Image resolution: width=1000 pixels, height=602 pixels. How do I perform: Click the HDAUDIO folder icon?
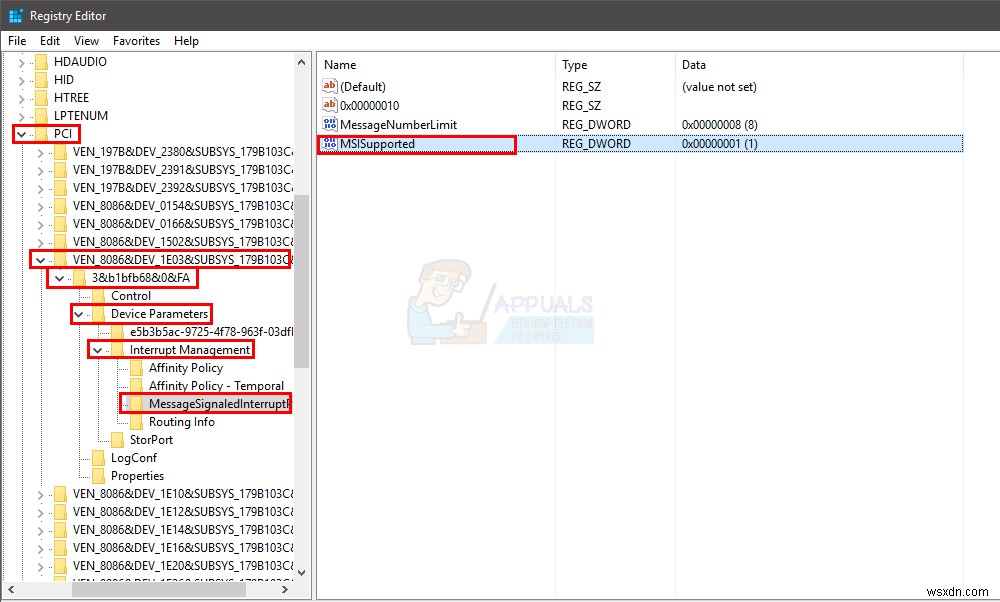tap(41, 62)
